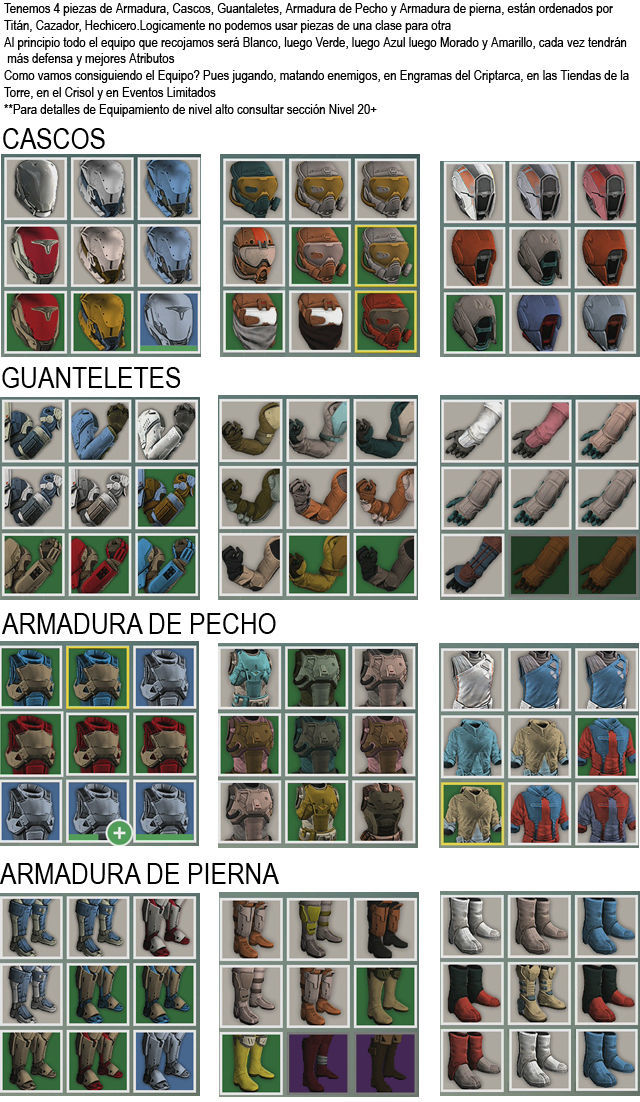640x1102 pixels.
Task: Choose the all-white titan gauntlet
Action: point(166,430)
